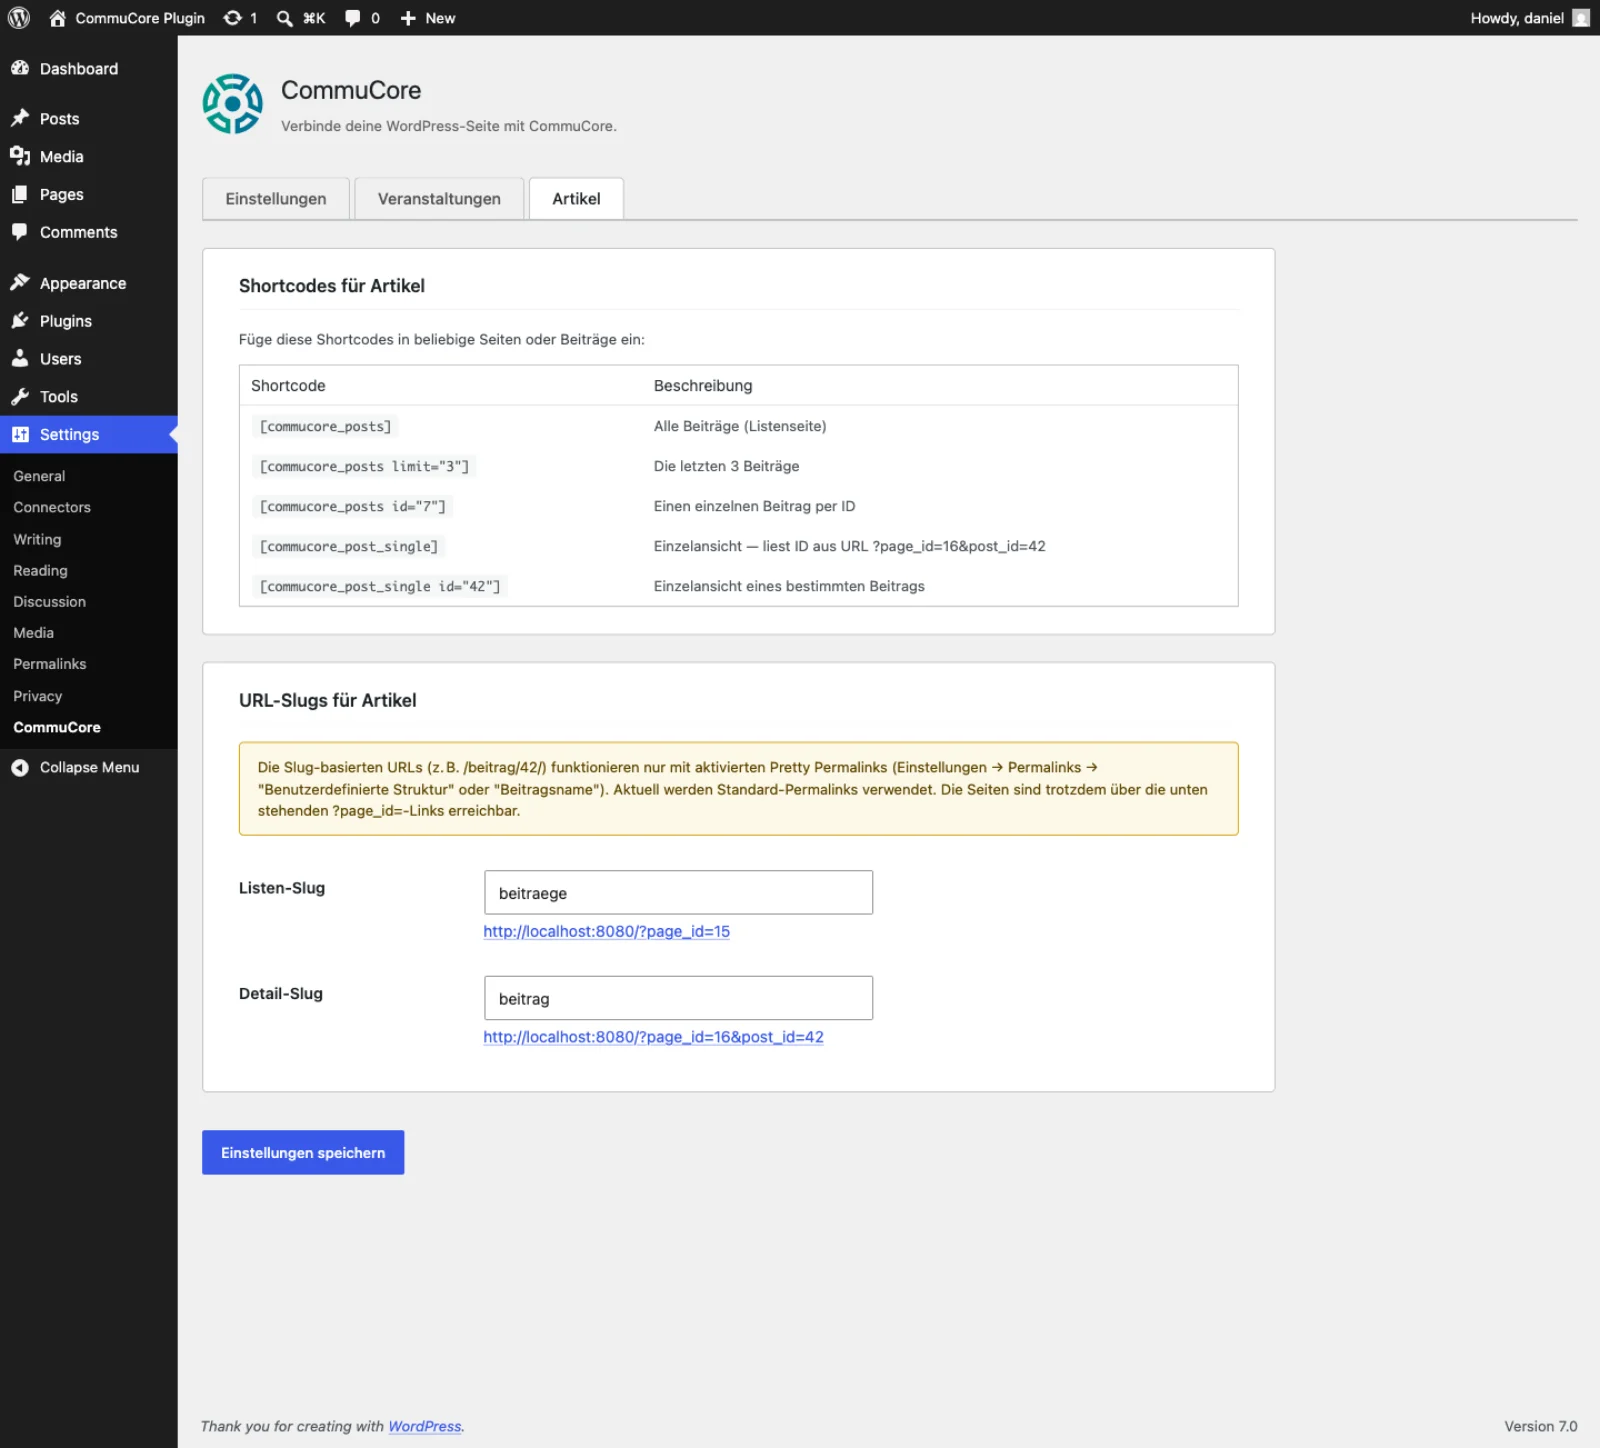Click the Tools menu label
This screenshot has width=1600, height=1448.
59,396
